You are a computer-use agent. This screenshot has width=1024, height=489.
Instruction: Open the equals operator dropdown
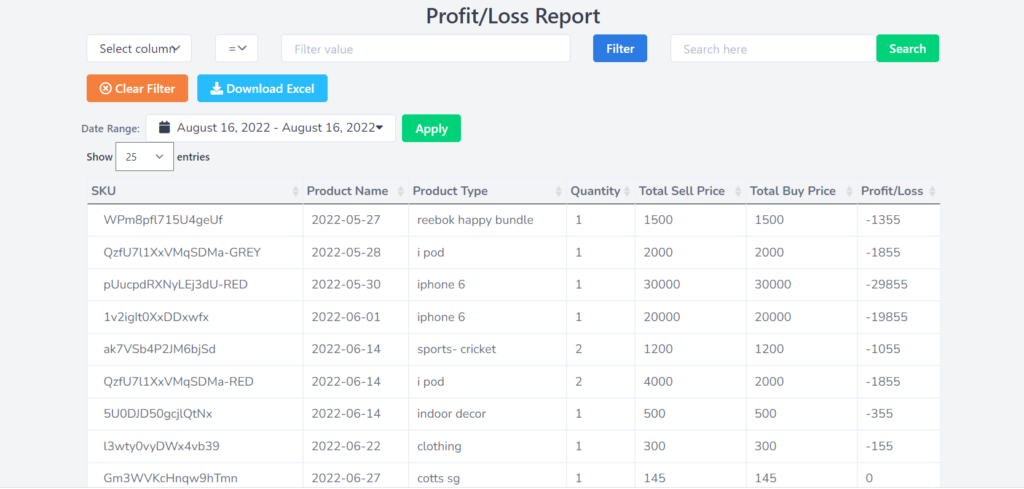pyautogui.click(x=237, y=49)
